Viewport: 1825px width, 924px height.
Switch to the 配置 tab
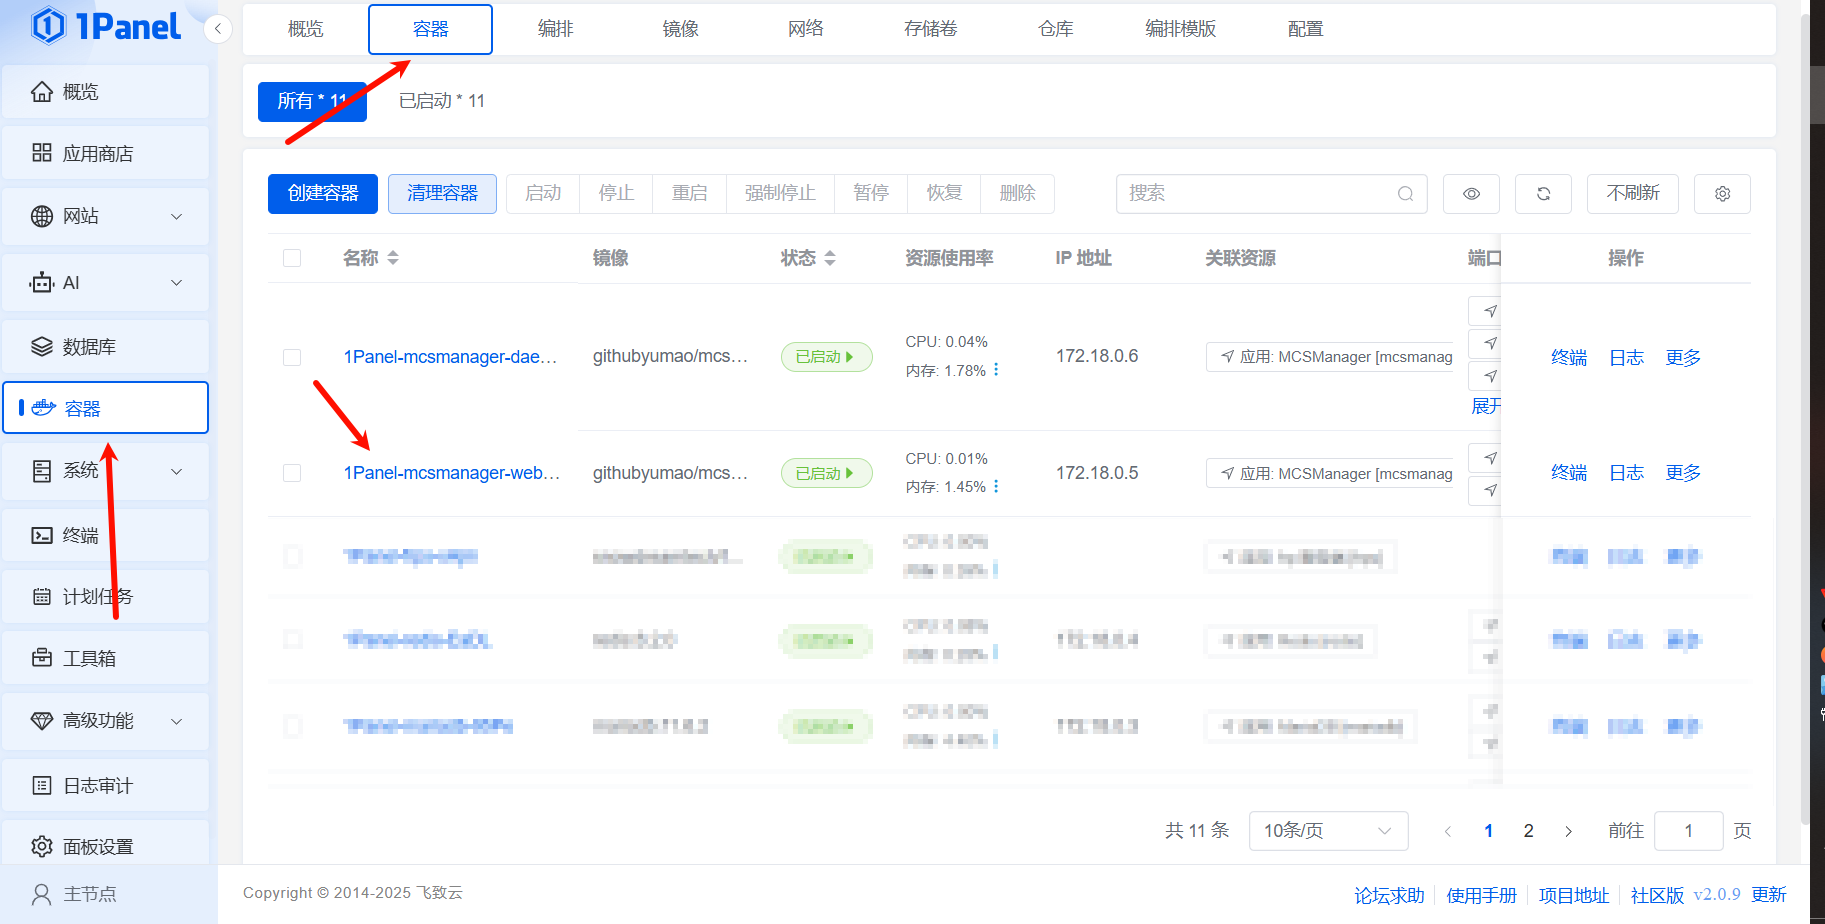click(x=1305, y=29)
